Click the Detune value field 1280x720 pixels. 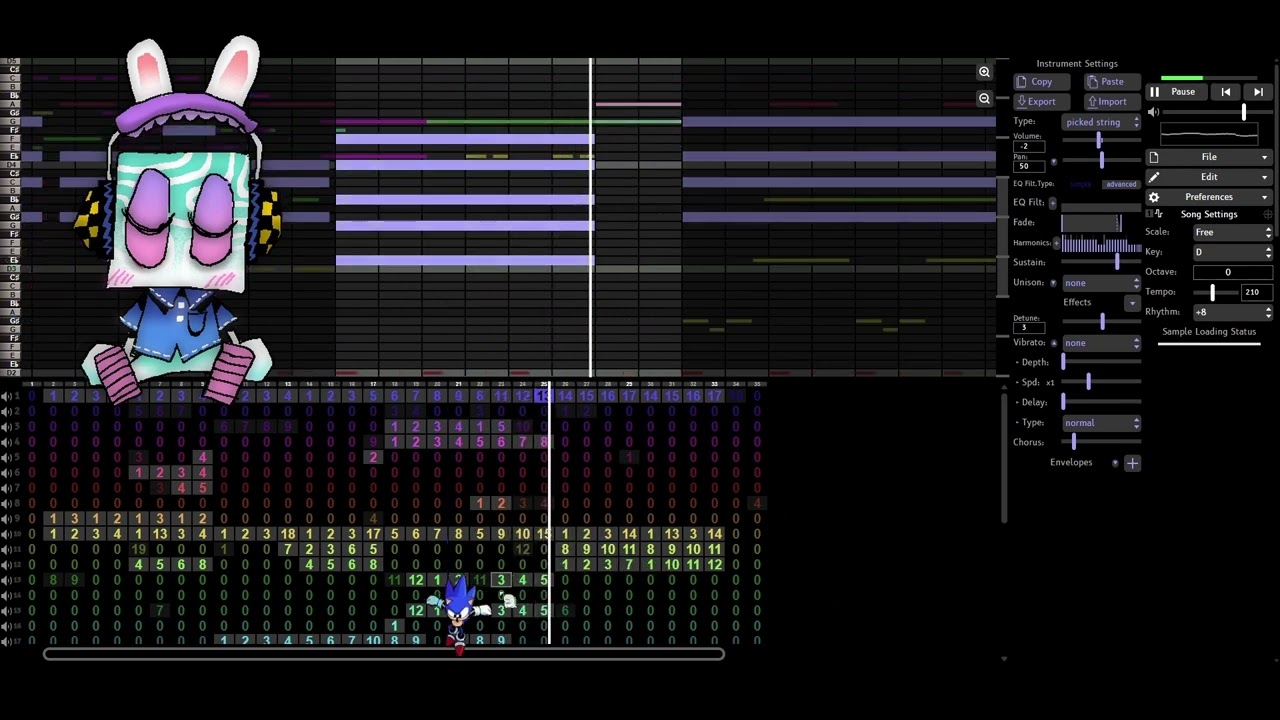click(1029, 327)
